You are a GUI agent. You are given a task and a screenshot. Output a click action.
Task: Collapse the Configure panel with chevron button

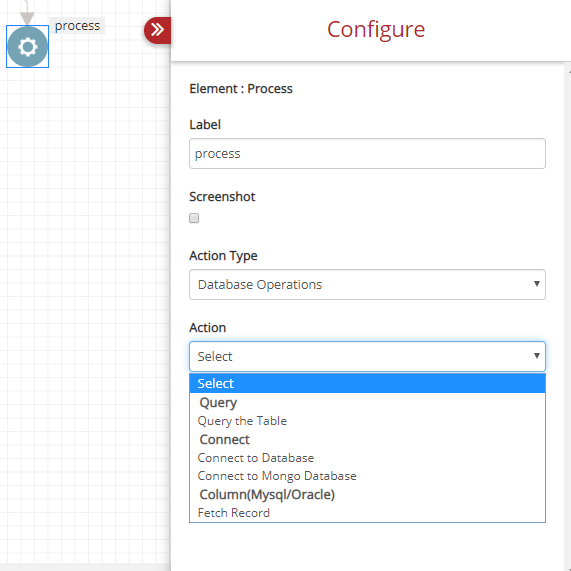(x=158, y=30)
